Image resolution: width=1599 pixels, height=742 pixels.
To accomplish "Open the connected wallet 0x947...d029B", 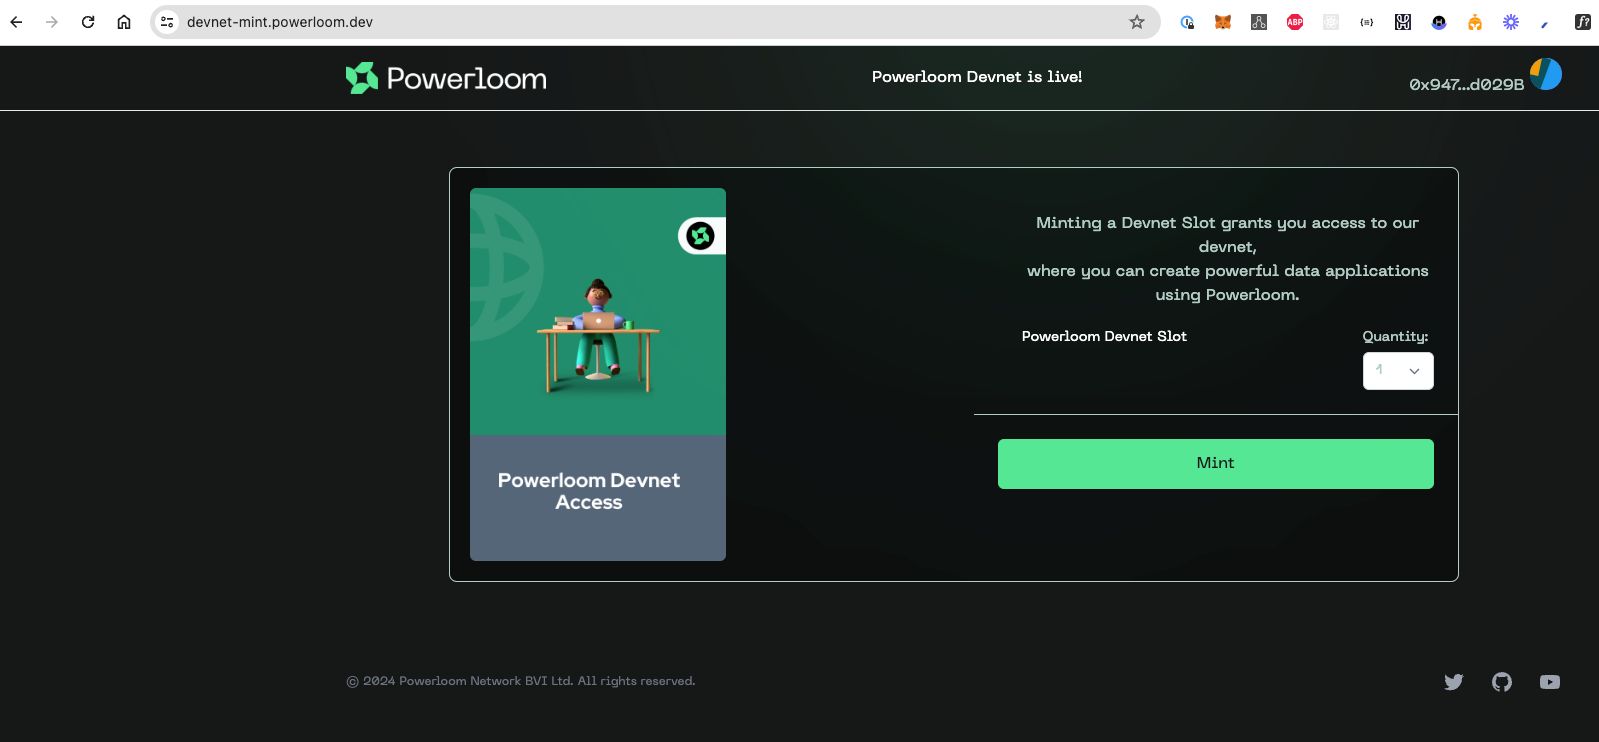I will point(1466,85).
